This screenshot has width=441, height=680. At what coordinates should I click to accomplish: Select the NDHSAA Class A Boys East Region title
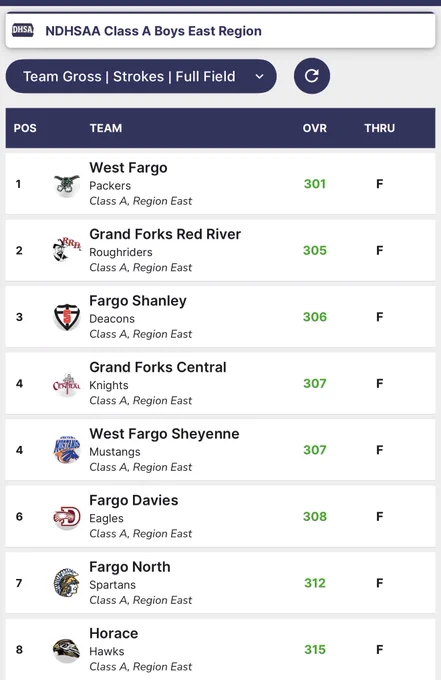(x=154, y=31)
